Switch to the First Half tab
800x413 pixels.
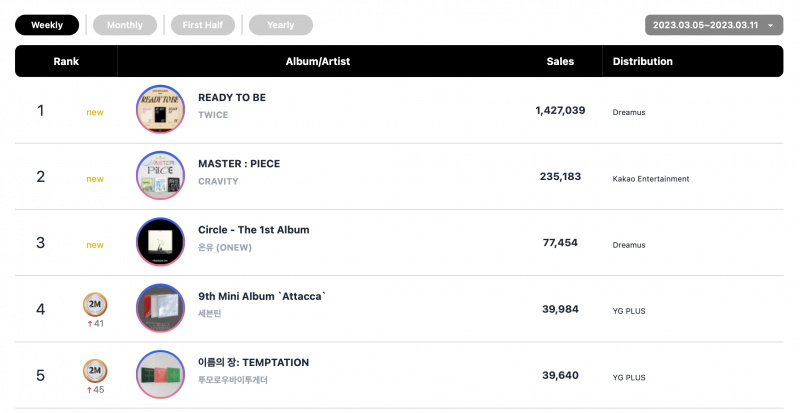tap(203, 25)
